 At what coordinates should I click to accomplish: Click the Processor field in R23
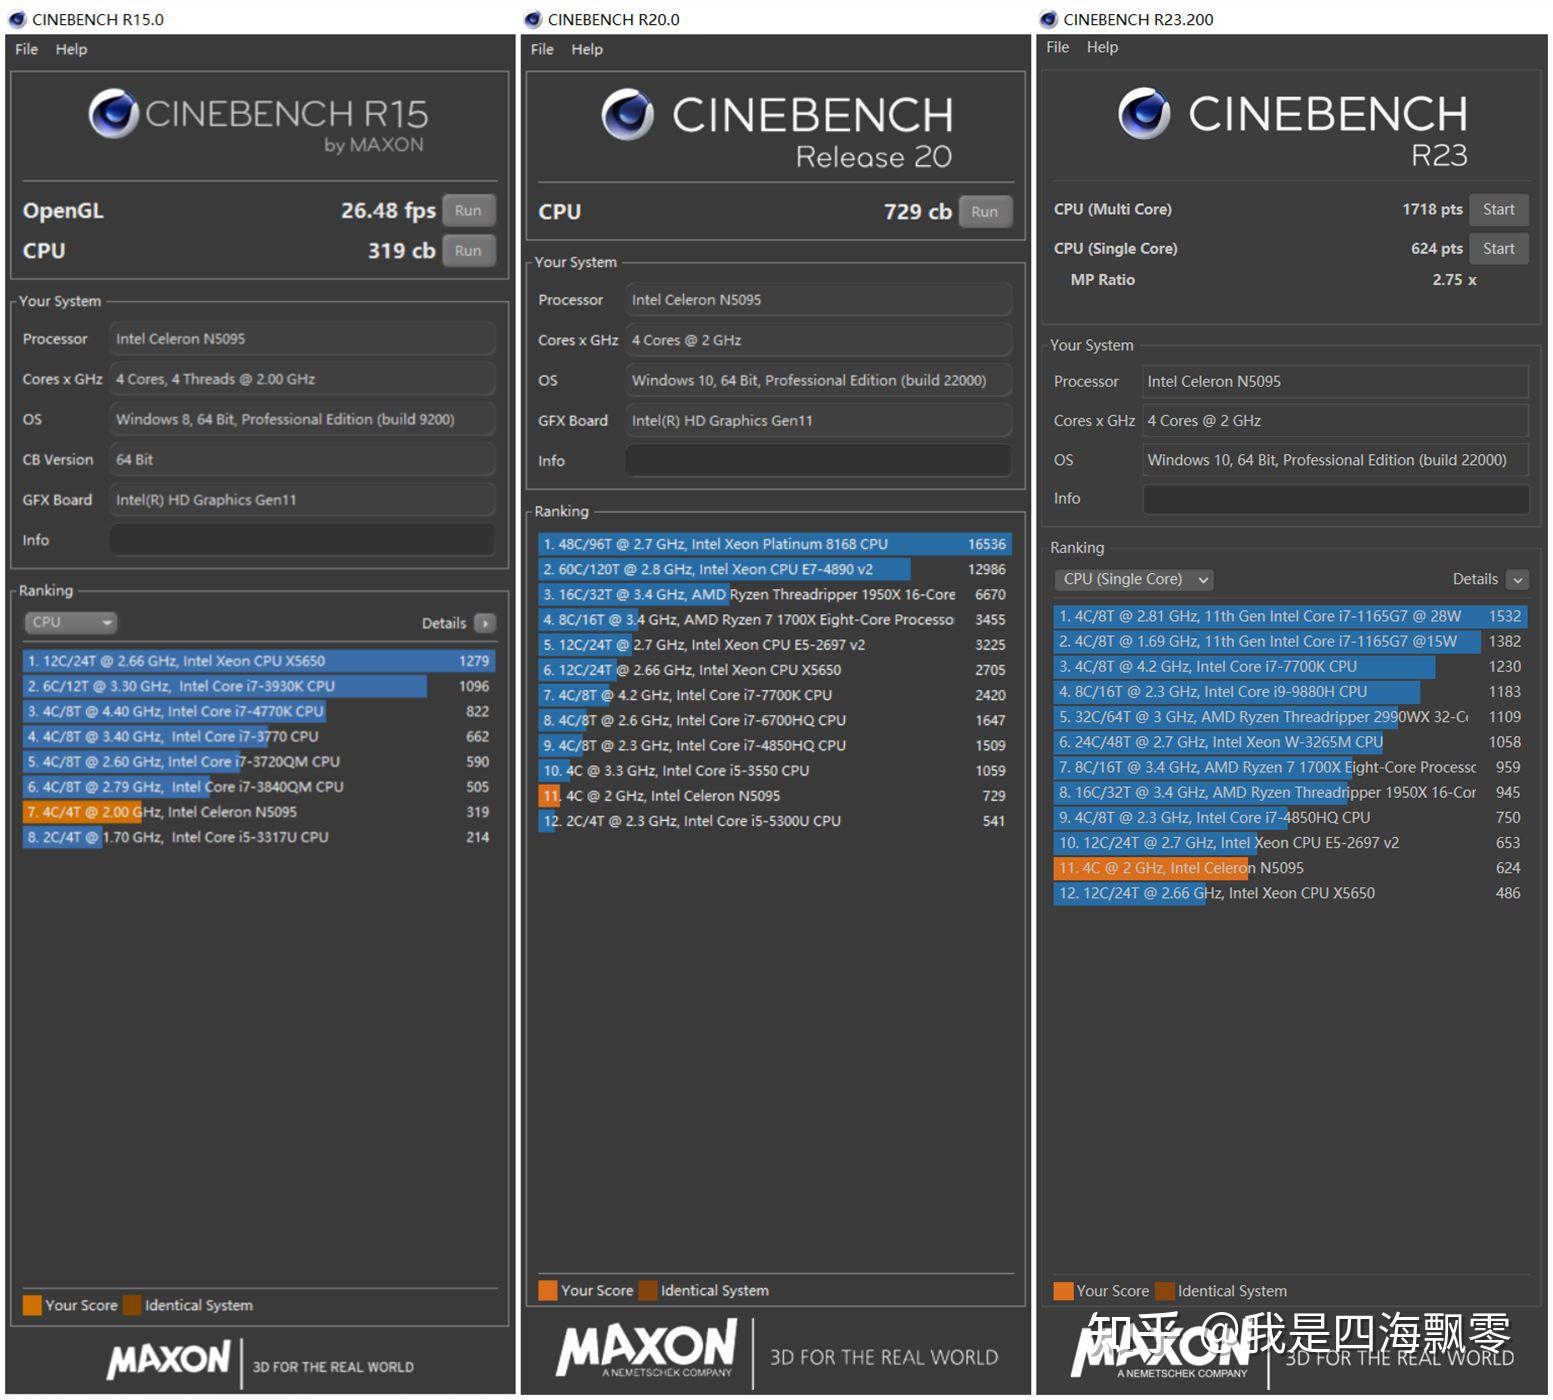click(1336, 382)
